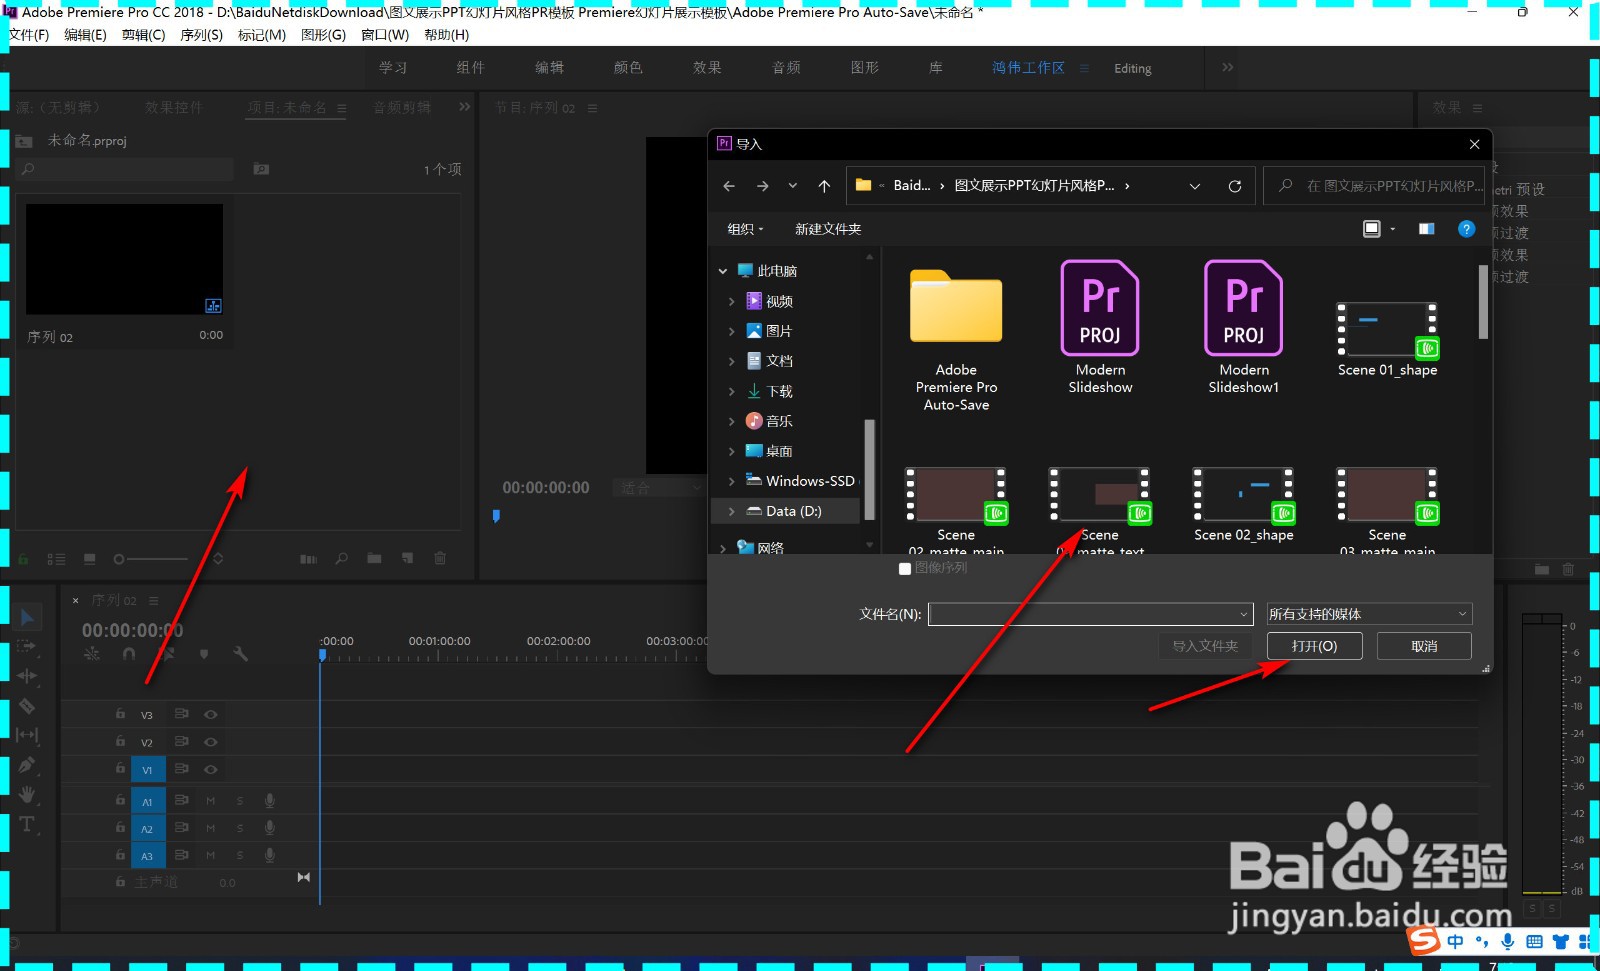Expand 图片 folder in tree
The image size is (1600, 971).
tap(731, 331)
